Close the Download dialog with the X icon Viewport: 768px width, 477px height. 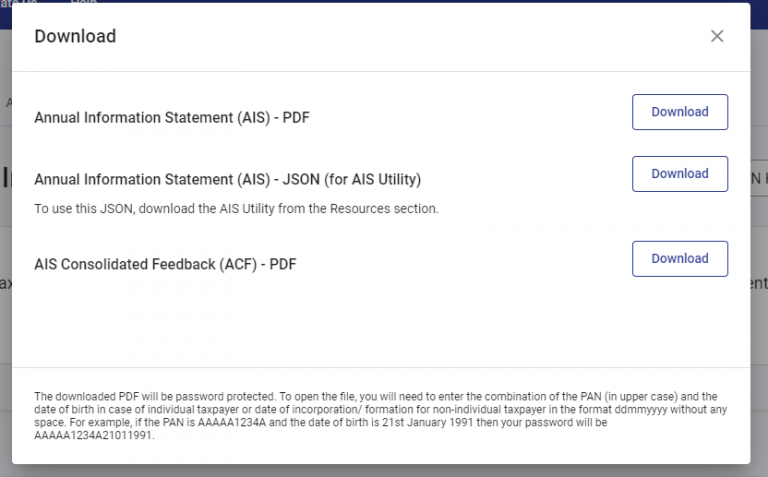coord(717,36)
